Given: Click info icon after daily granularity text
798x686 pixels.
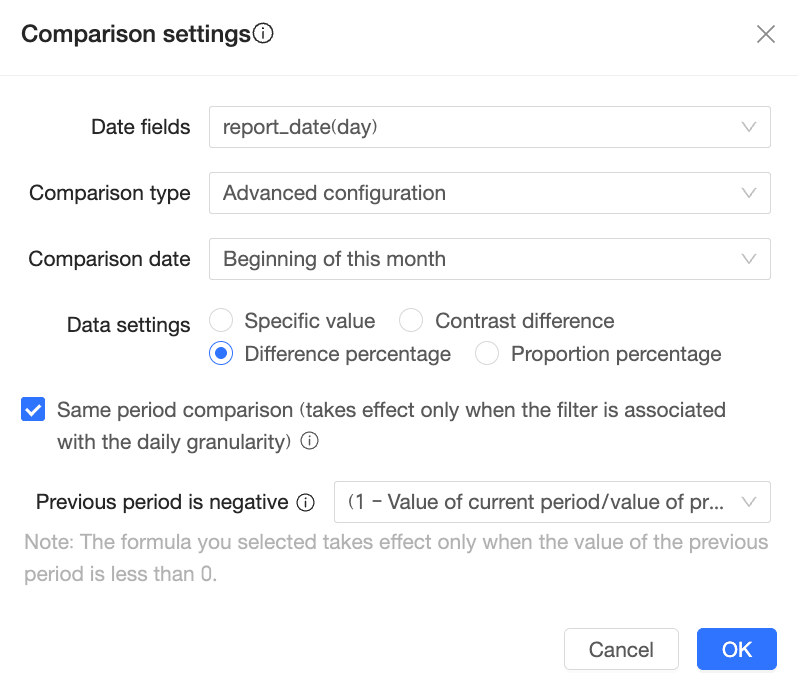Looking at the screenshot, I should pos(310,441).
